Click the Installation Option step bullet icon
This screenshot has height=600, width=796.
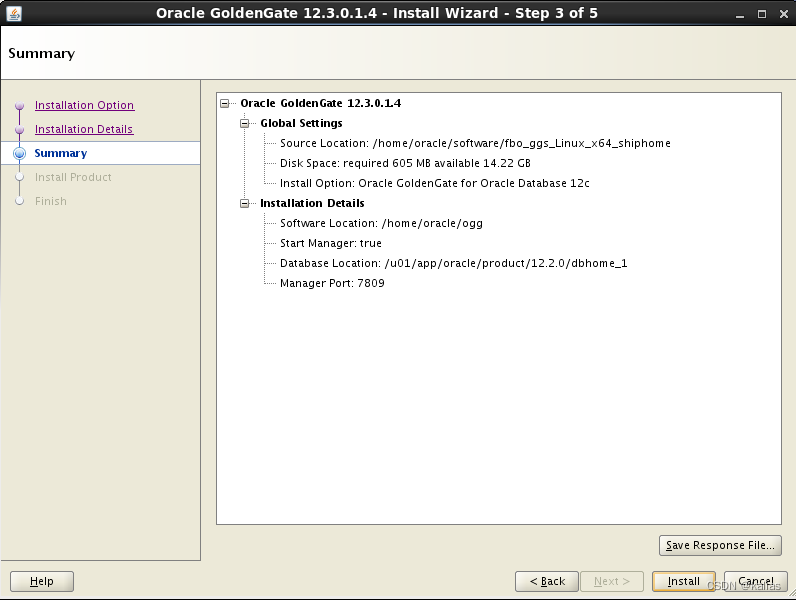20,106
